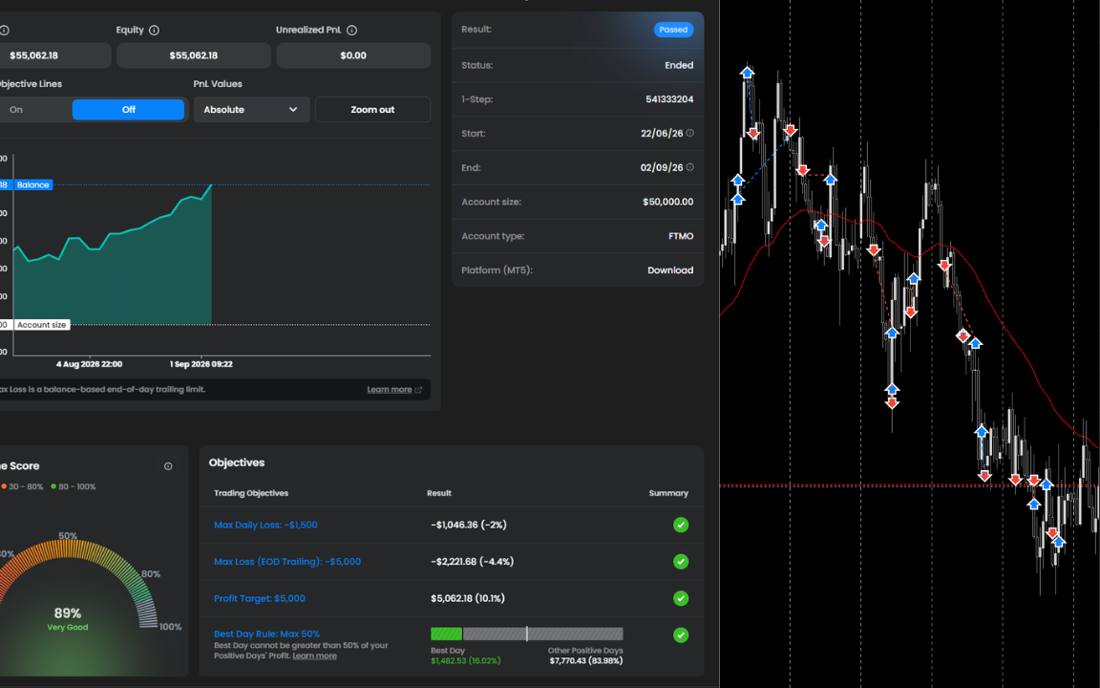Click Profit Target green checkmark icon
Image resolution: width=1100 pixels, height=688 pixels.
point(680,598)
